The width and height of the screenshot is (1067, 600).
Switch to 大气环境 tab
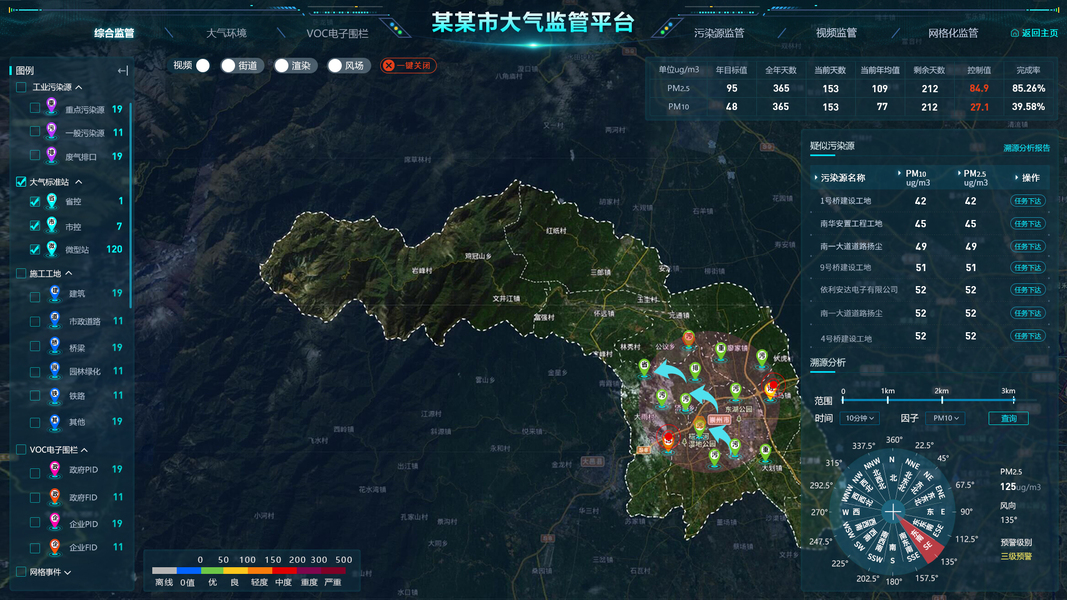point(227,33)
